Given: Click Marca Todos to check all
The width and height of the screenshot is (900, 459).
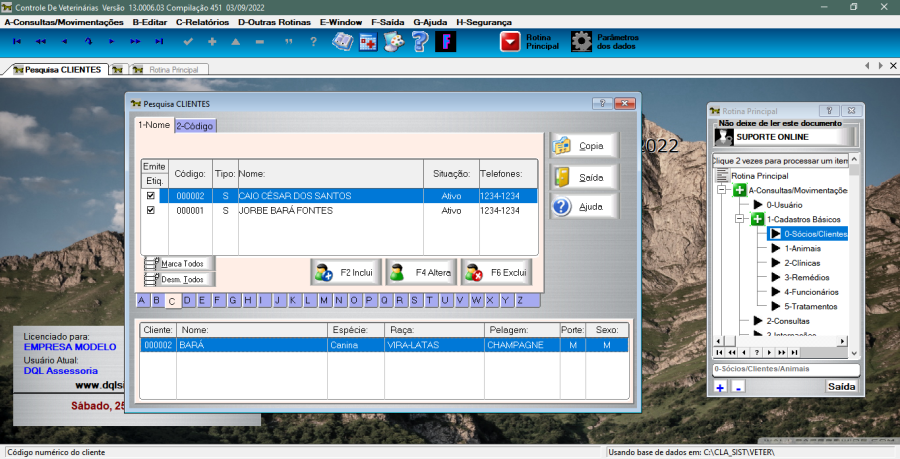Looking at the screenshot, I should tap(180, 264).
